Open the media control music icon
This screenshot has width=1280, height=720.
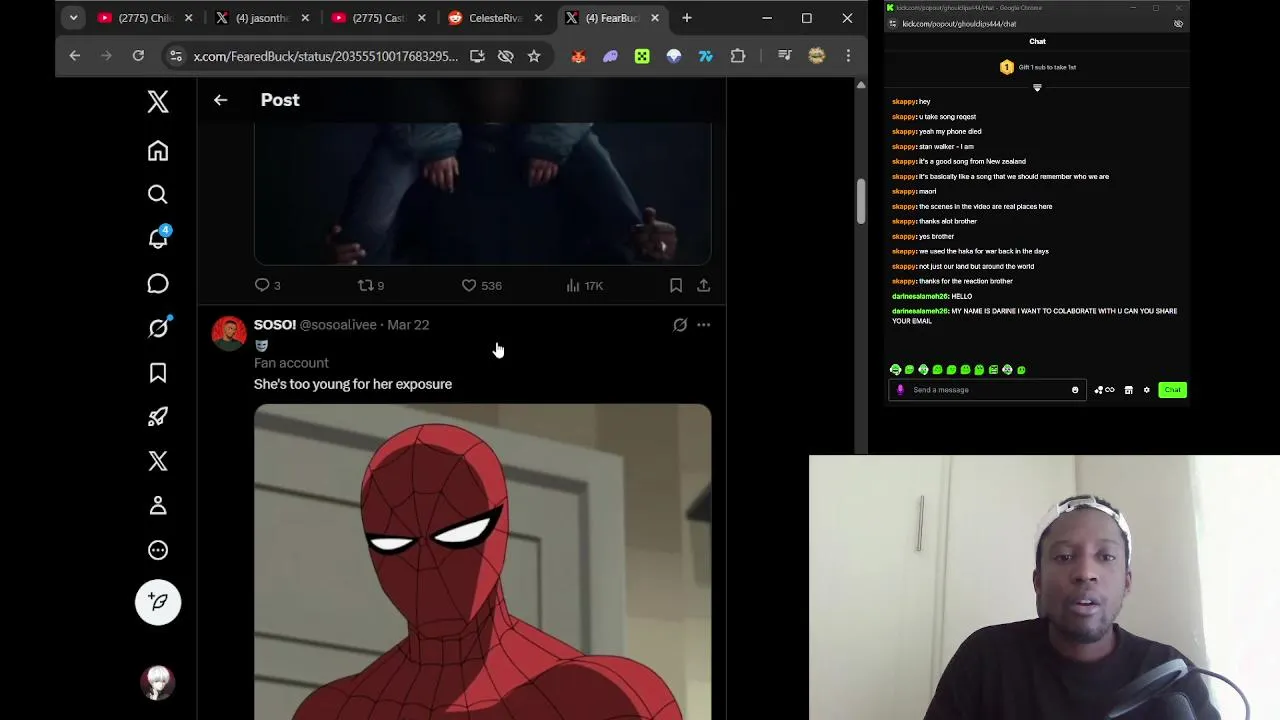(x=785, y=56)
